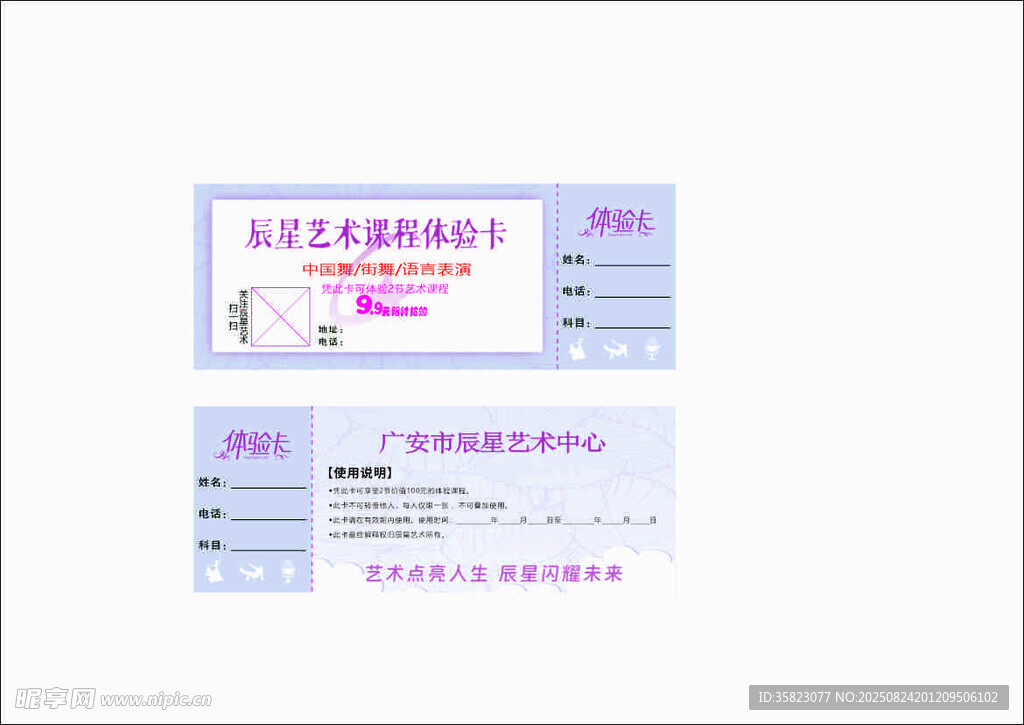Click the 科目 blank line on top card stub
Image resolution: width=1024 pixels, height=725 pixels.
tap(631, 327)
